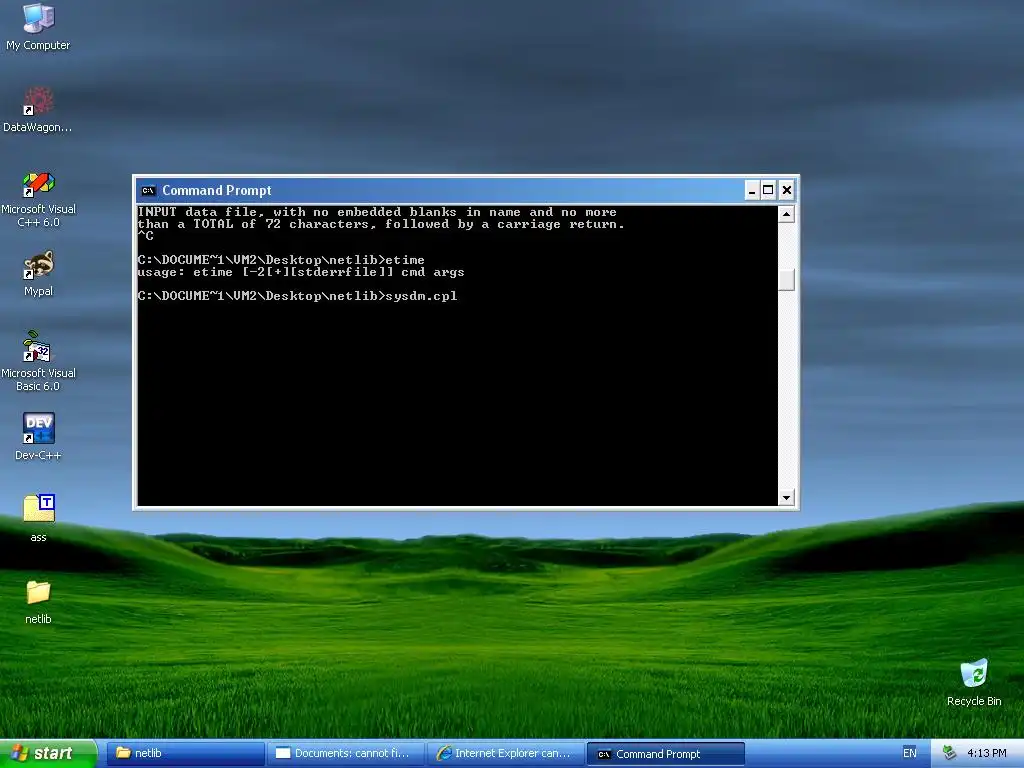Screen dimensions: 1024x768
Task: Minimize the Command Prompt window
Action: point(752,191)
